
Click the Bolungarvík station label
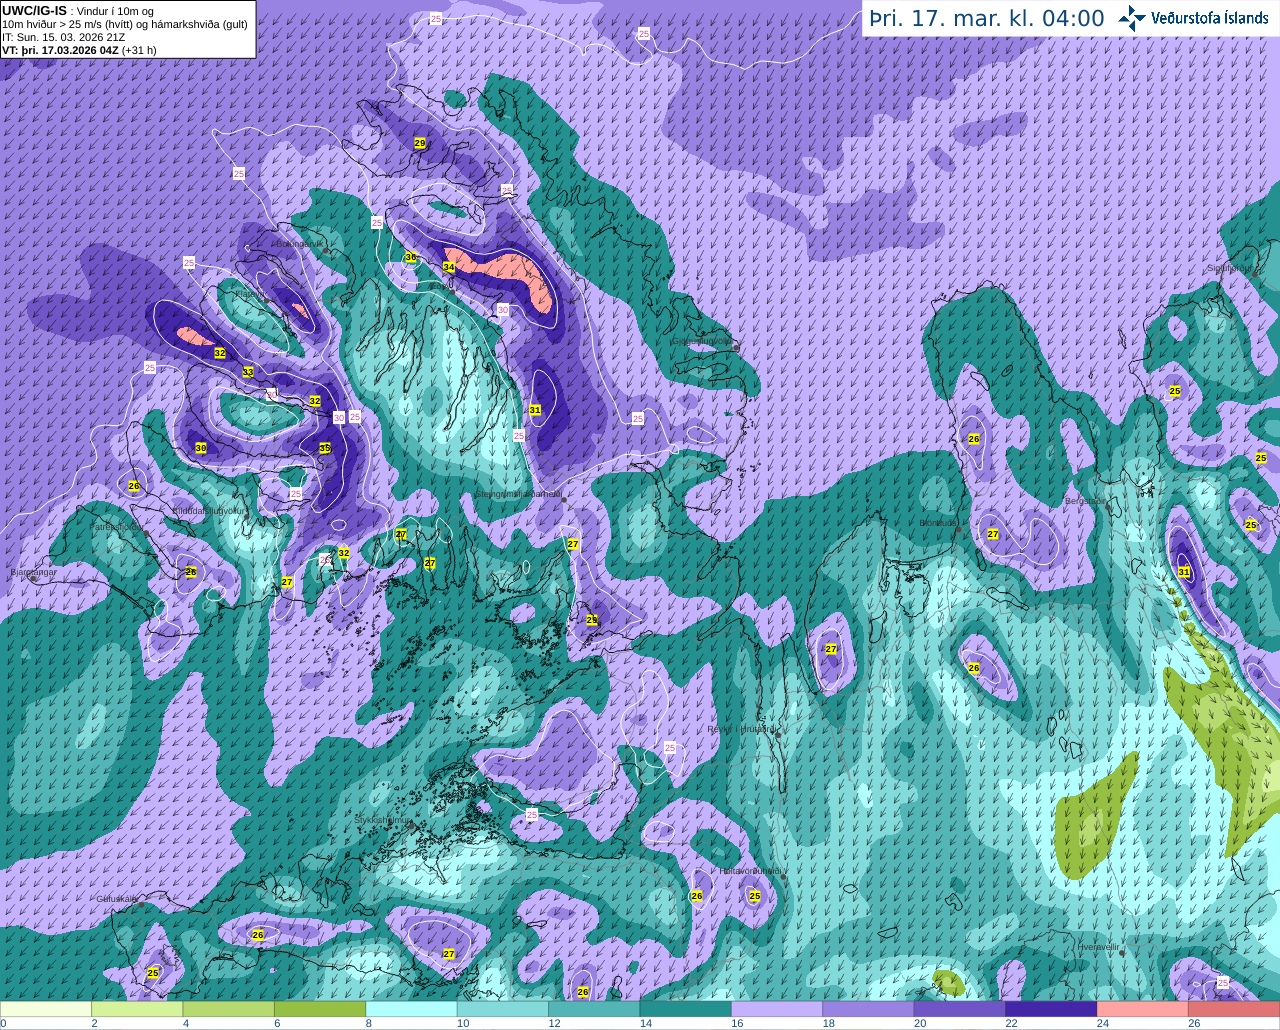tap(299, 243)
